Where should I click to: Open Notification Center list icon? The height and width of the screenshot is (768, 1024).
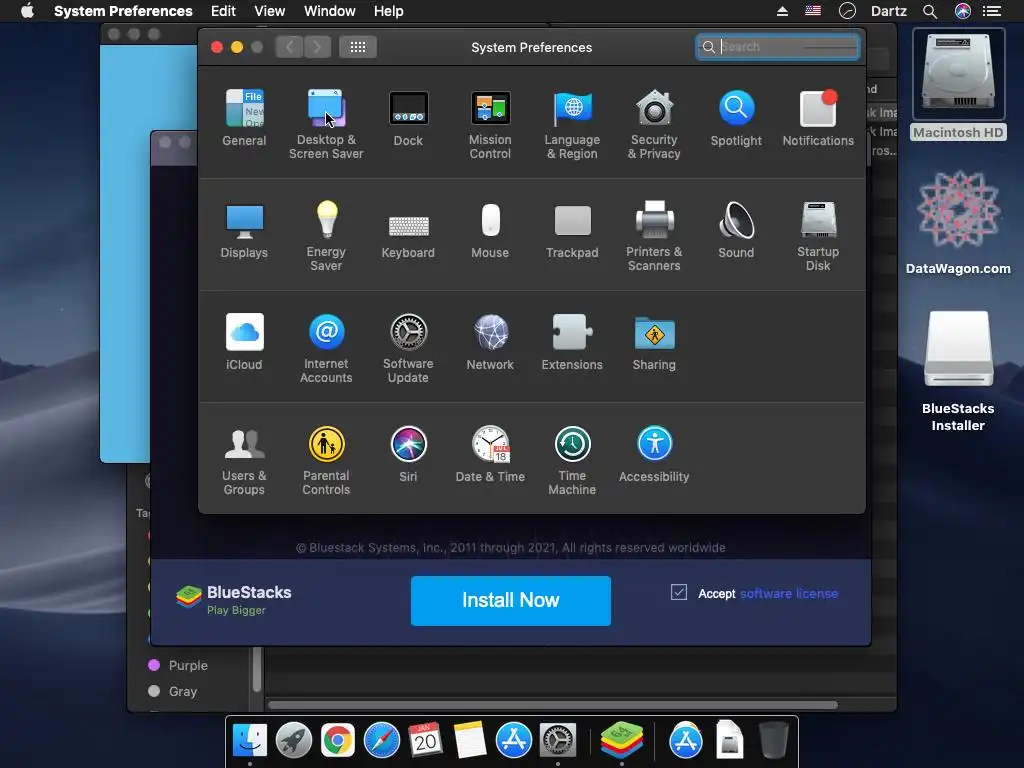pos(992,11)
